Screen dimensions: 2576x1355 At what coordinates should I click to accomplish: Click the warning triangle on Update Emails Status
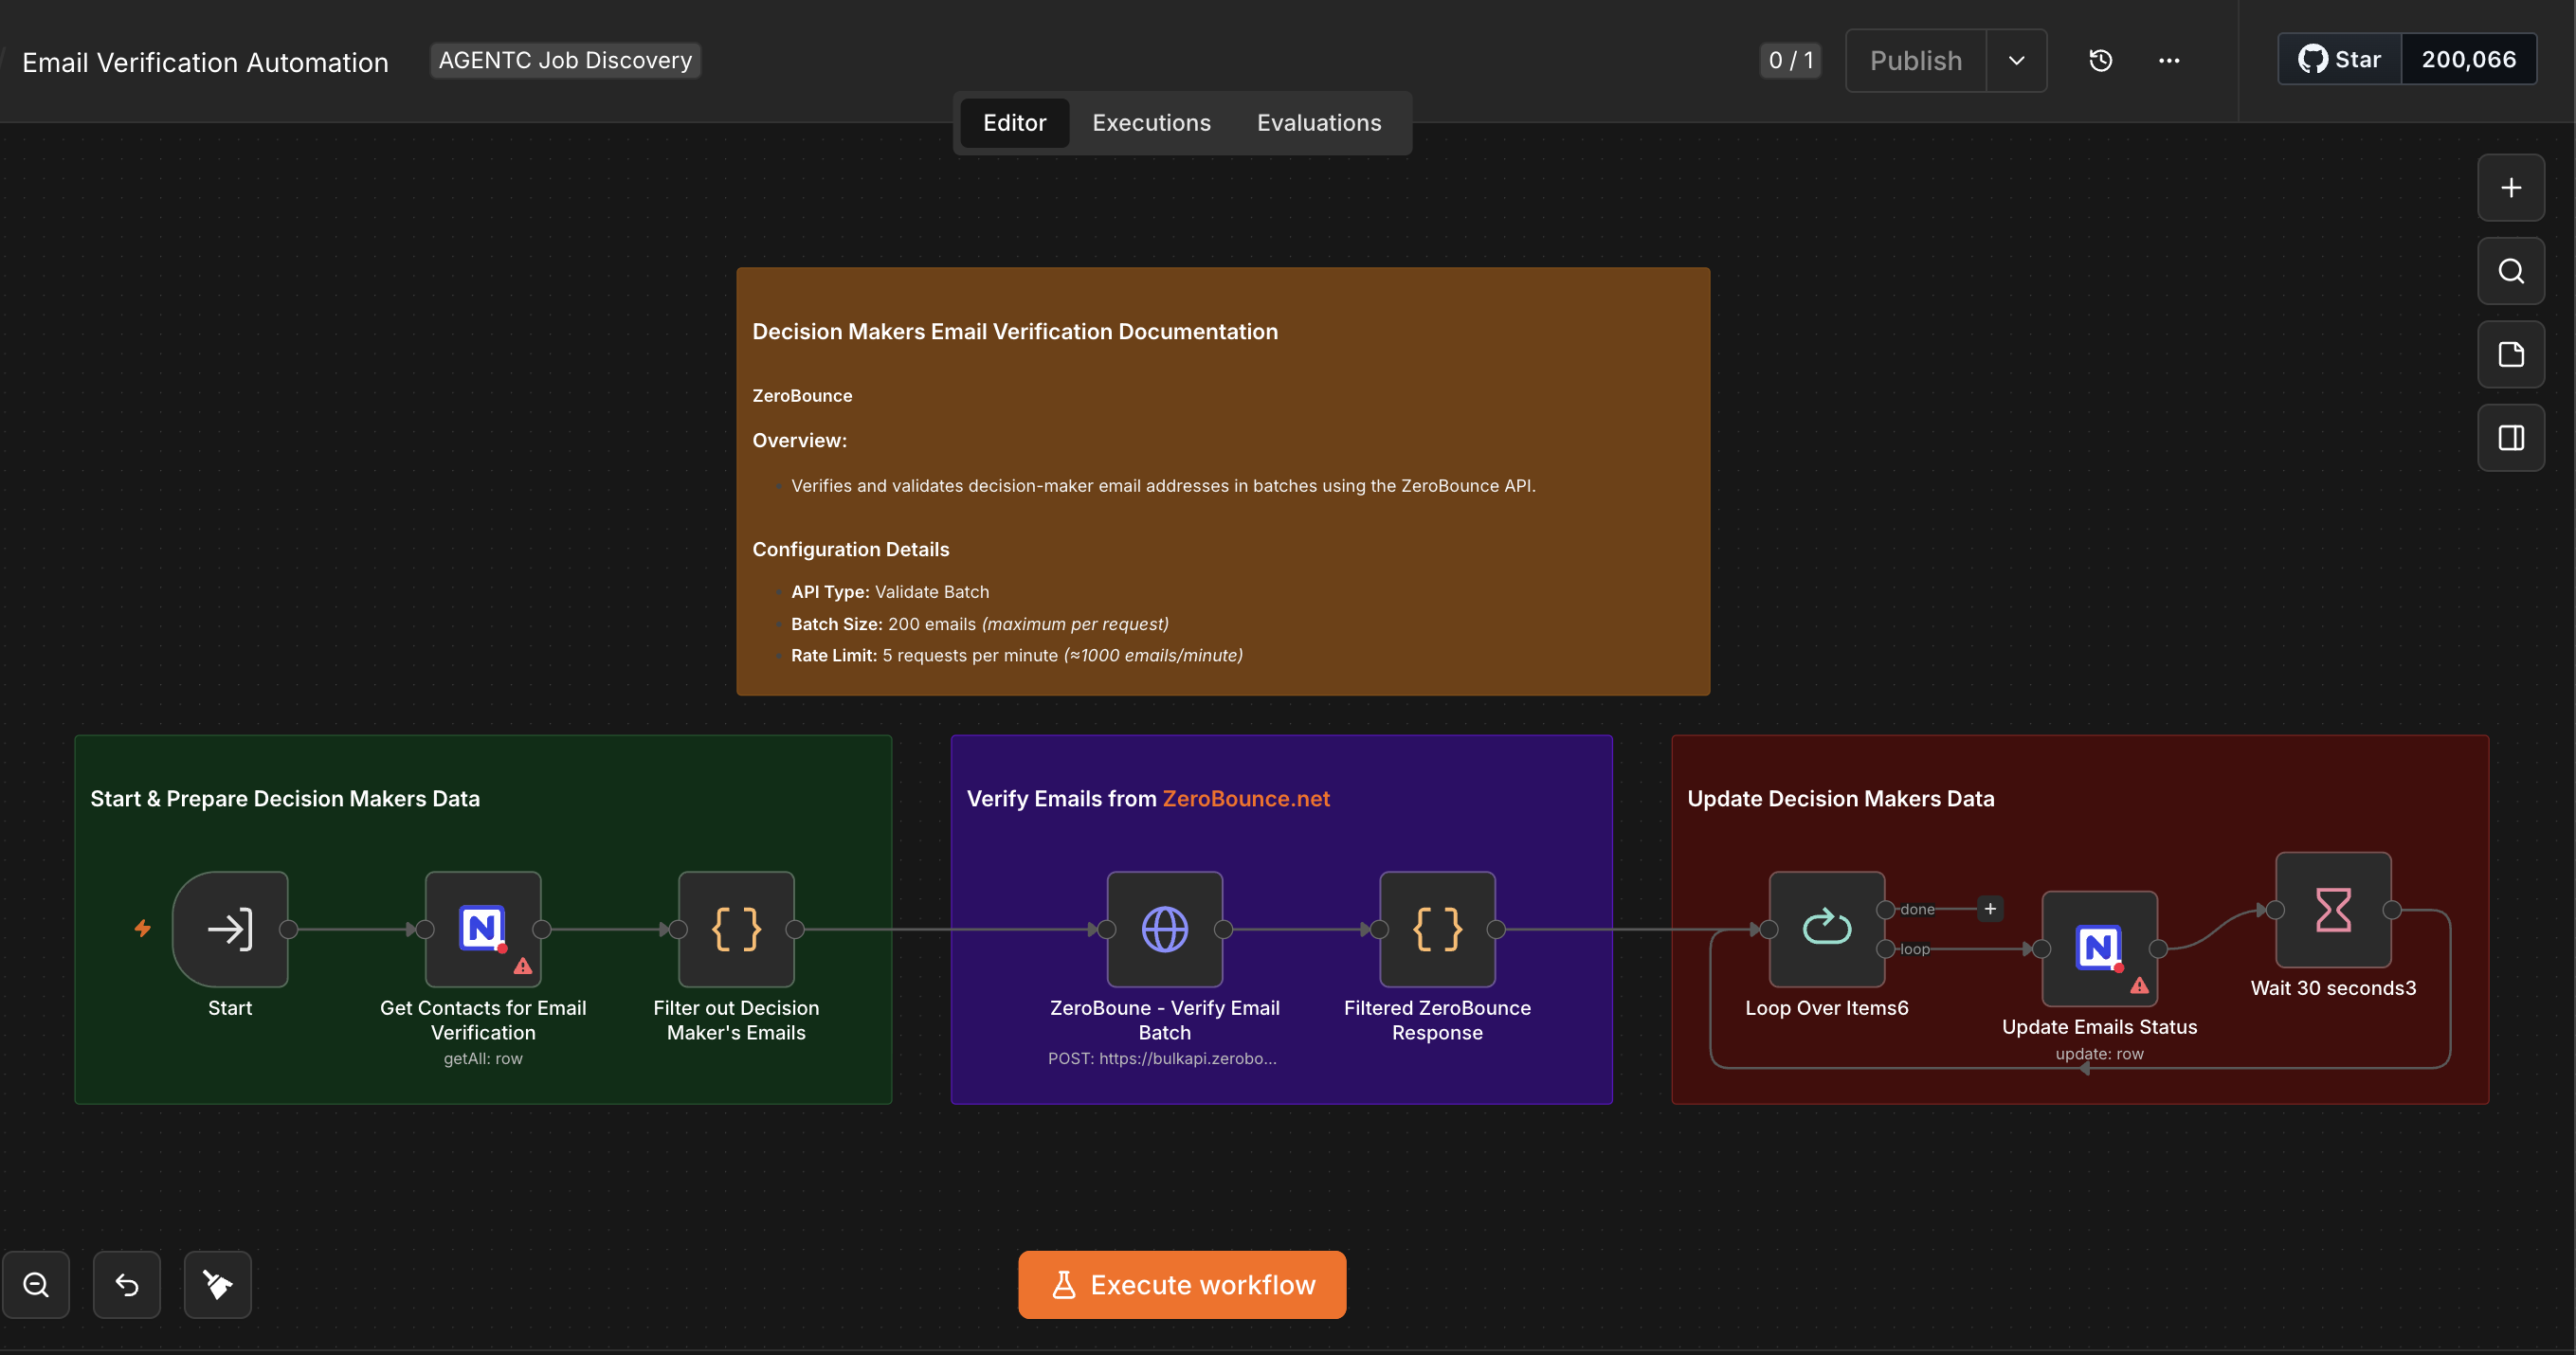pyautogui.click(x=2139, y=985)
